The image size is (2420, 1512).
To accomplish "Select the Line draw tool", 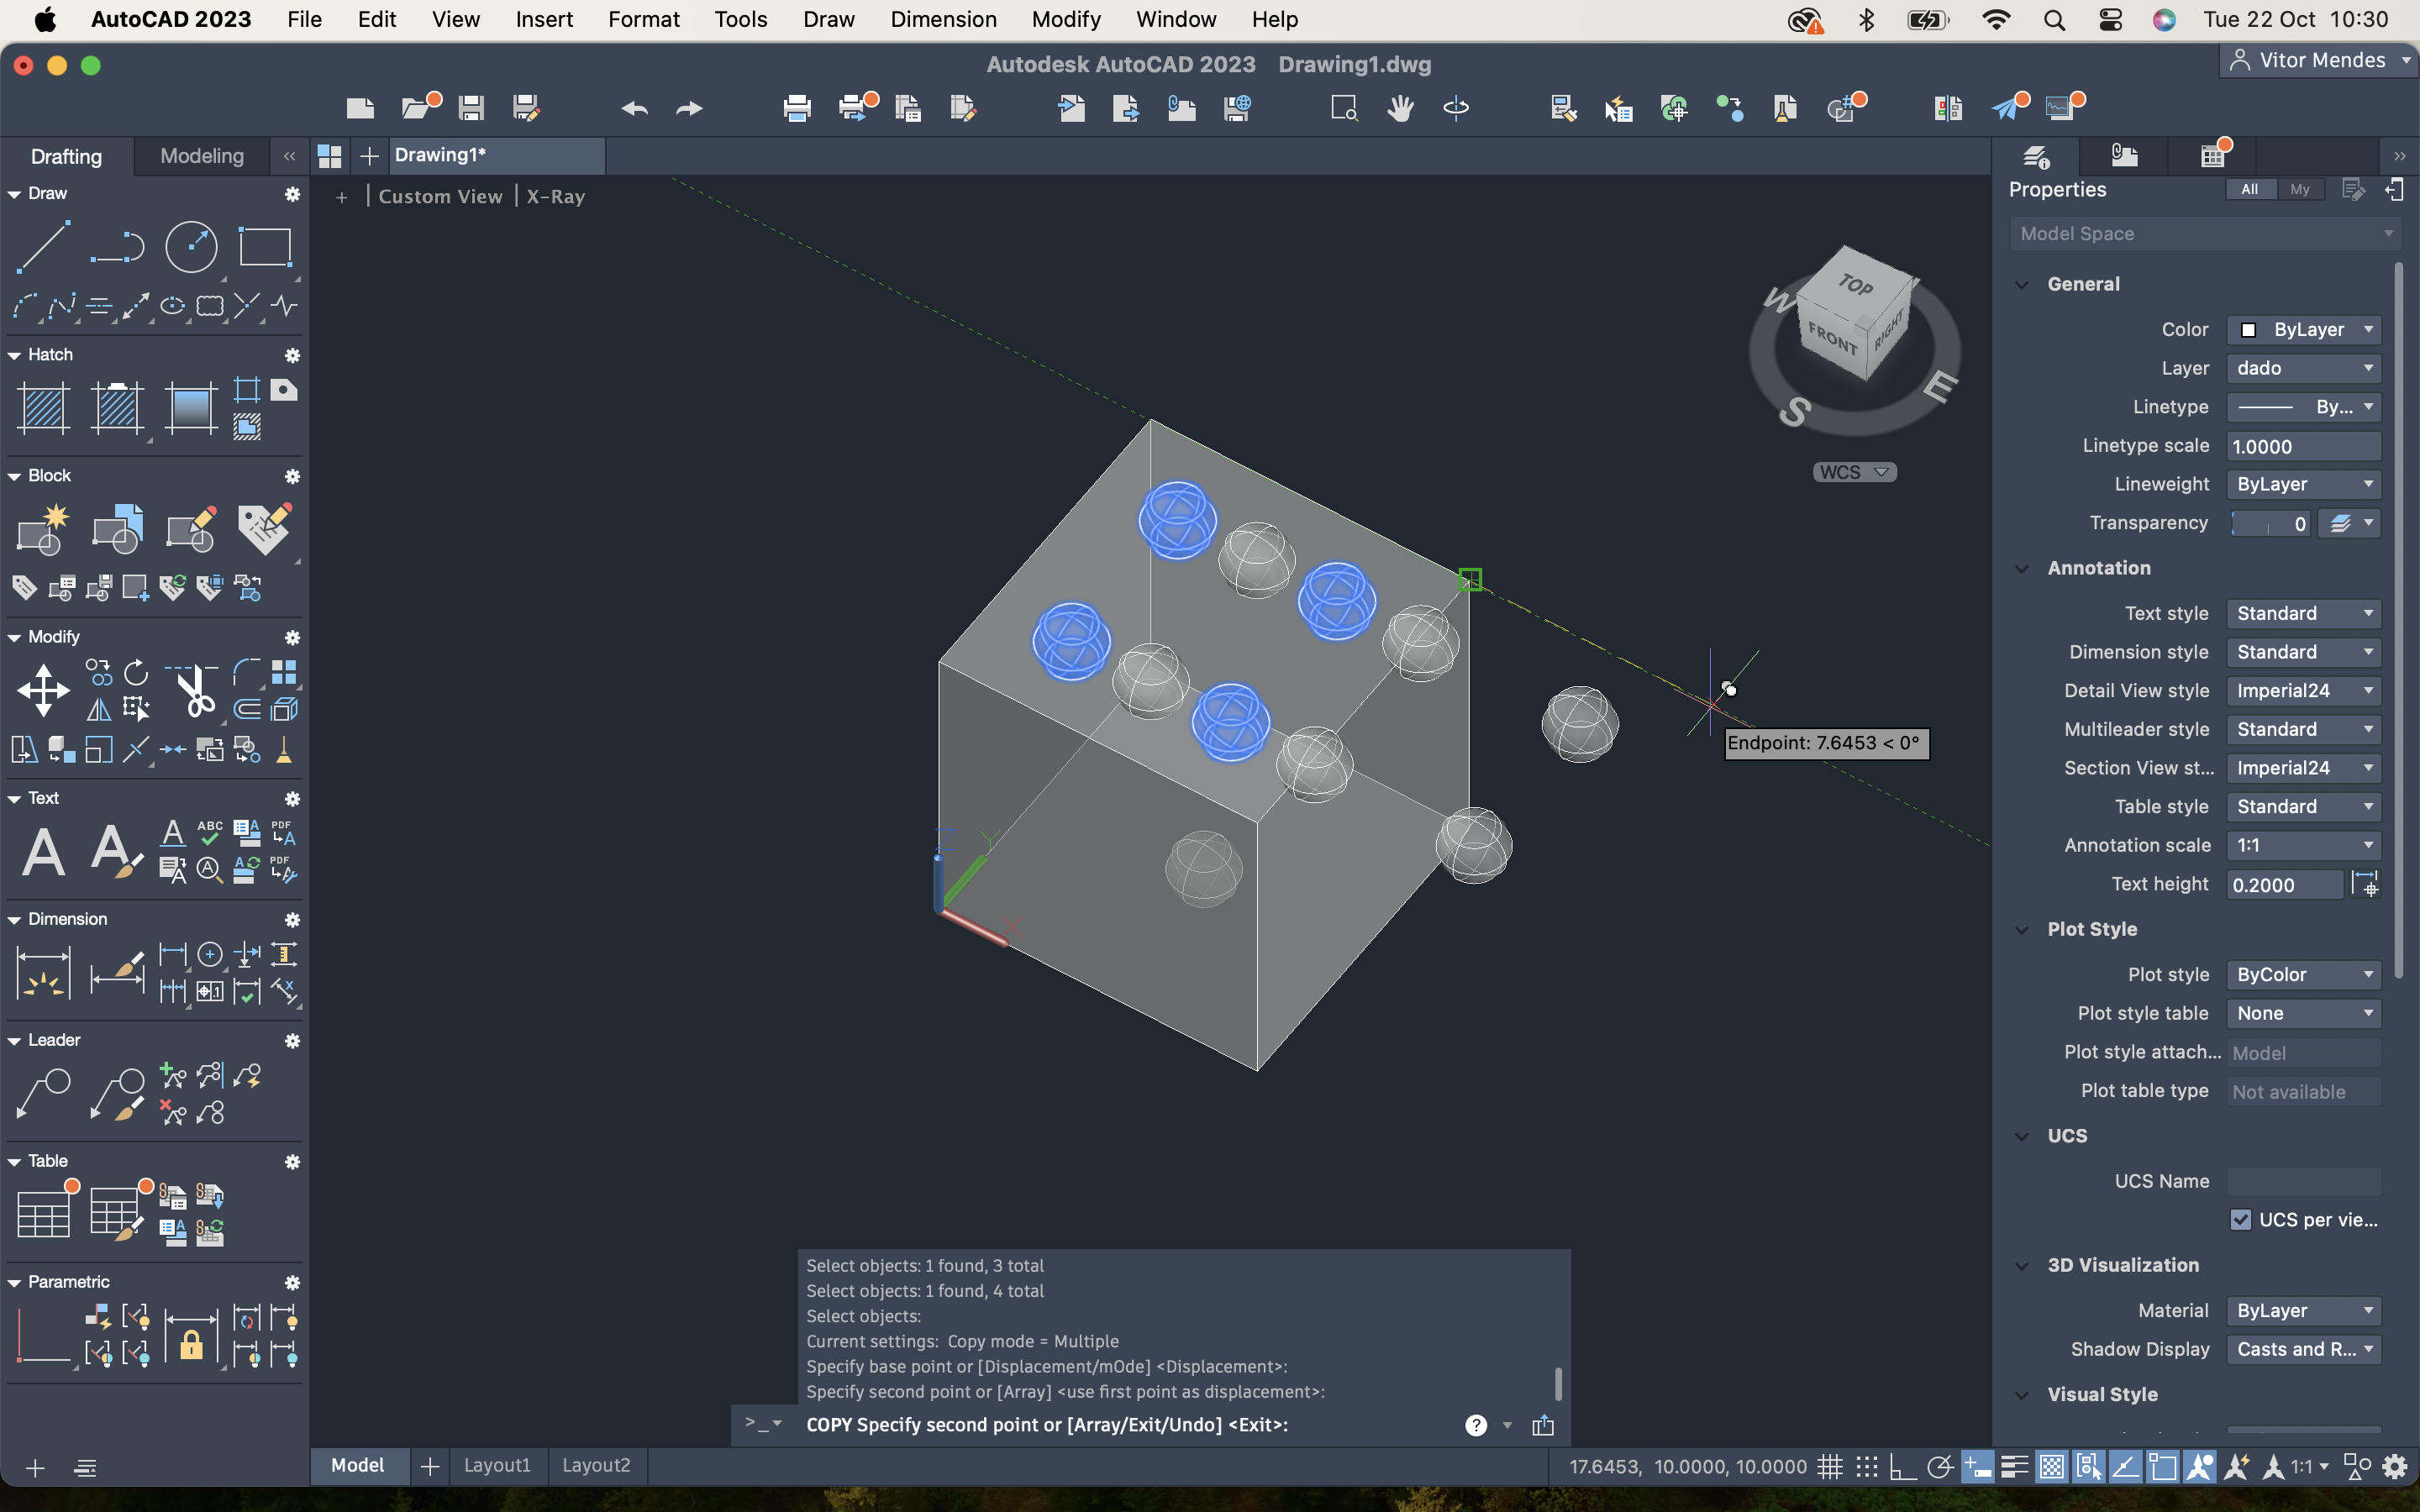I will tap(43, 246).
